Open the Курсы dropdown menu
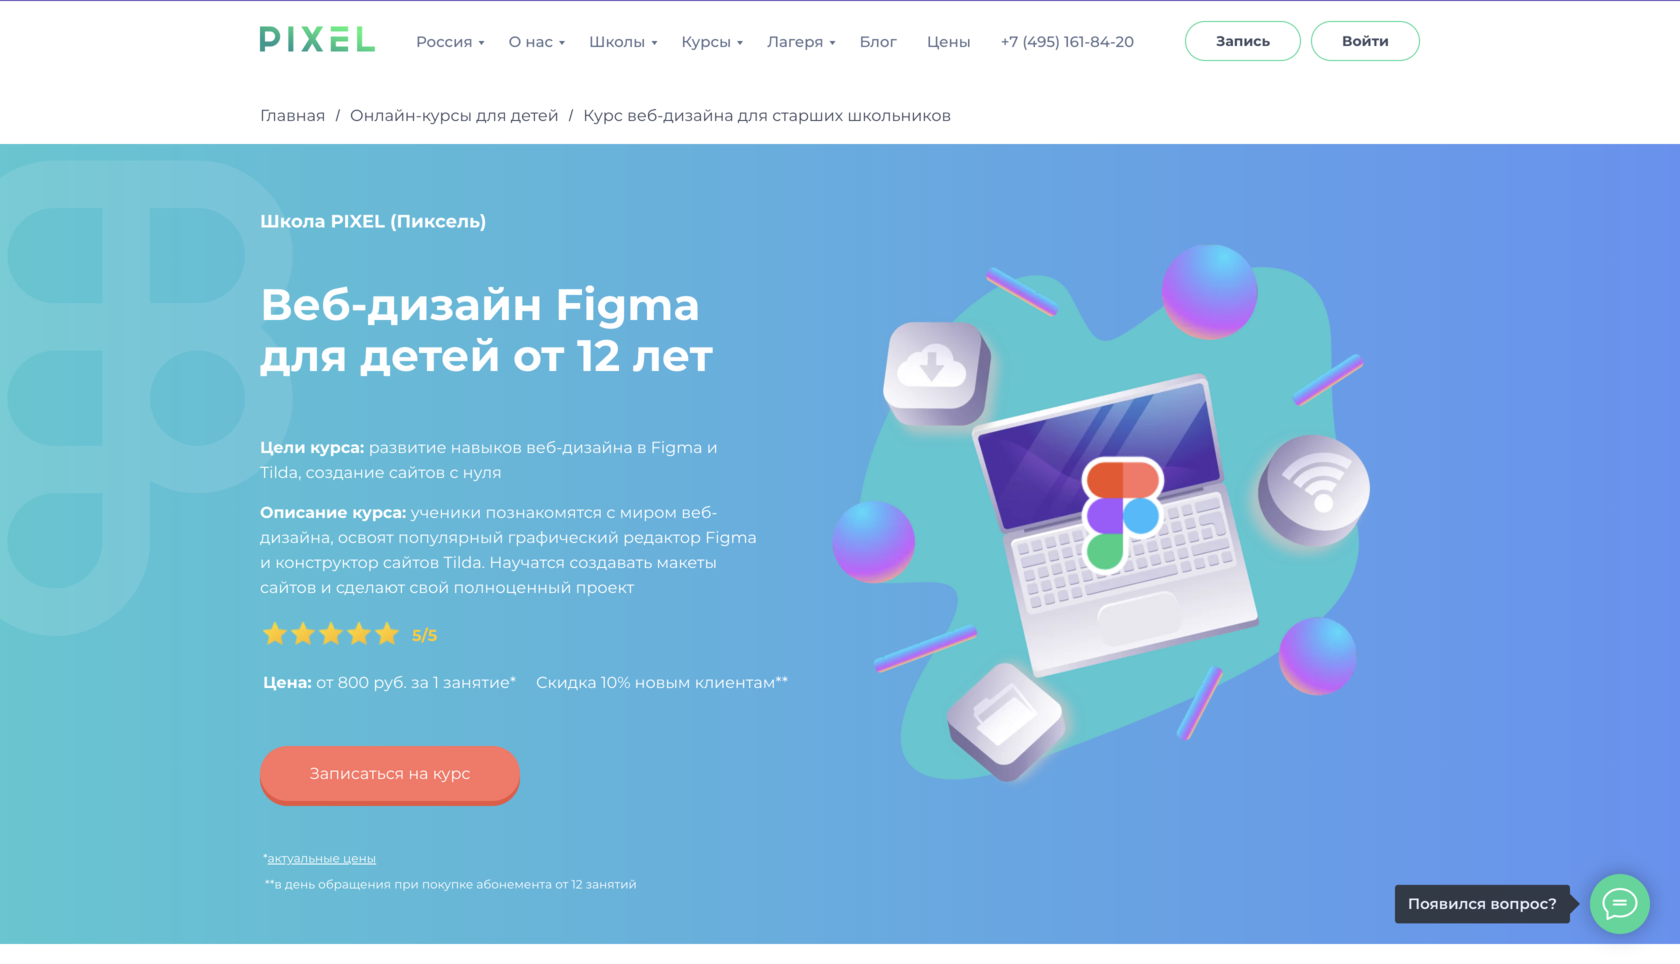This screenshot has width=1680, height=964. click(712, 42)
